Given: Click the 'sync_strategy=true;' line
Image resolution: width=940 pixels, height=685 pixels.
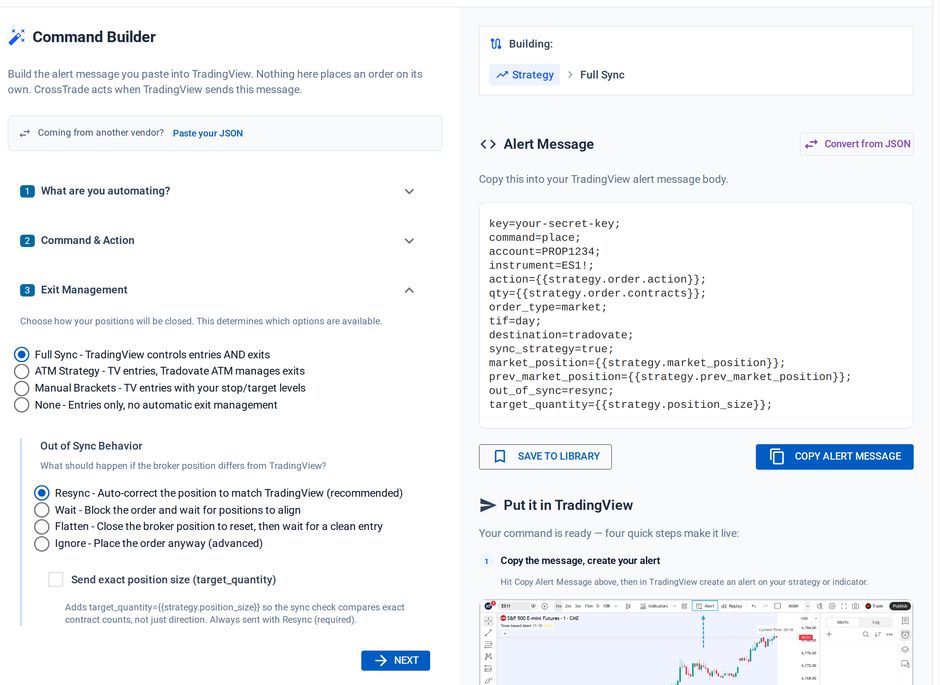Looking at the screenshot, I should [x=551, y=349].
